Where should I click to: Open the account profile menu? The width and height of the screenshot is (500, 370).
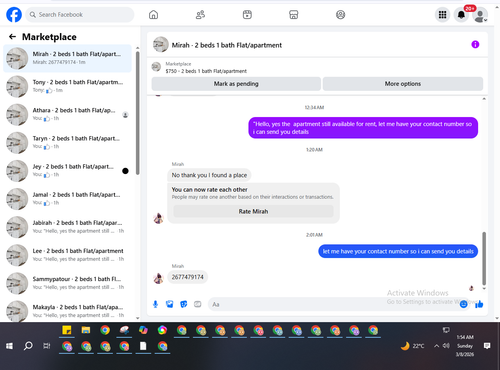click(480, 15)
